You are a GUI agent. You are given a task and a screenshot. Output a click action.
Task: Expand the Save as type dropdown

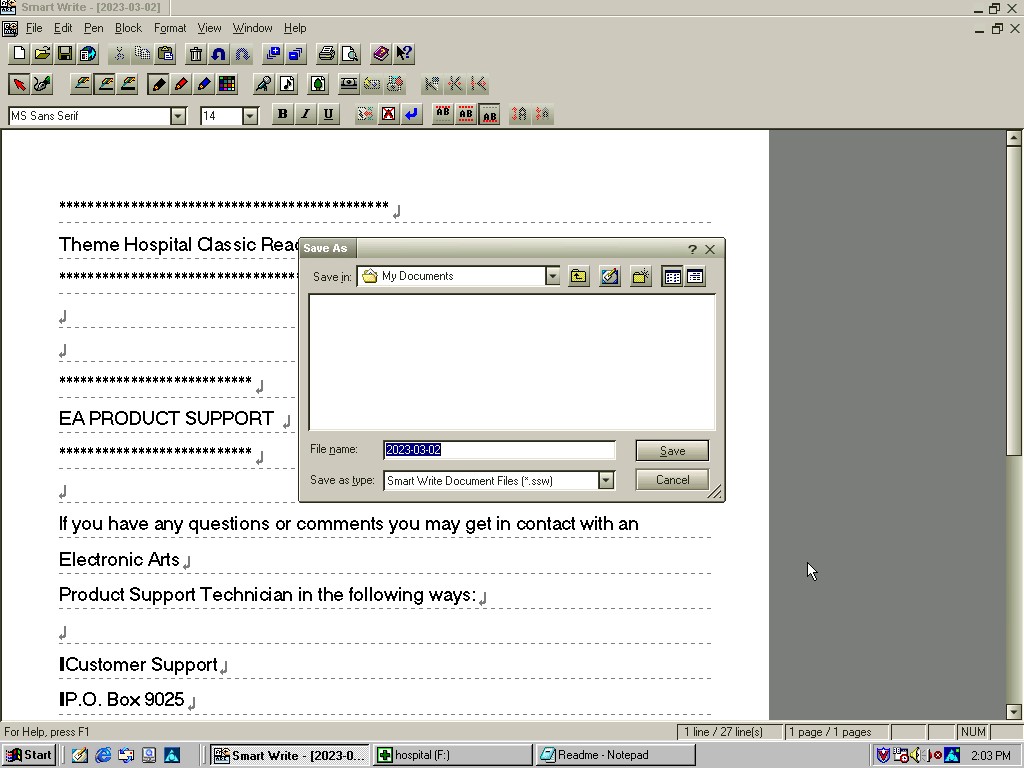pyautogui.click(x=605, y=481)
